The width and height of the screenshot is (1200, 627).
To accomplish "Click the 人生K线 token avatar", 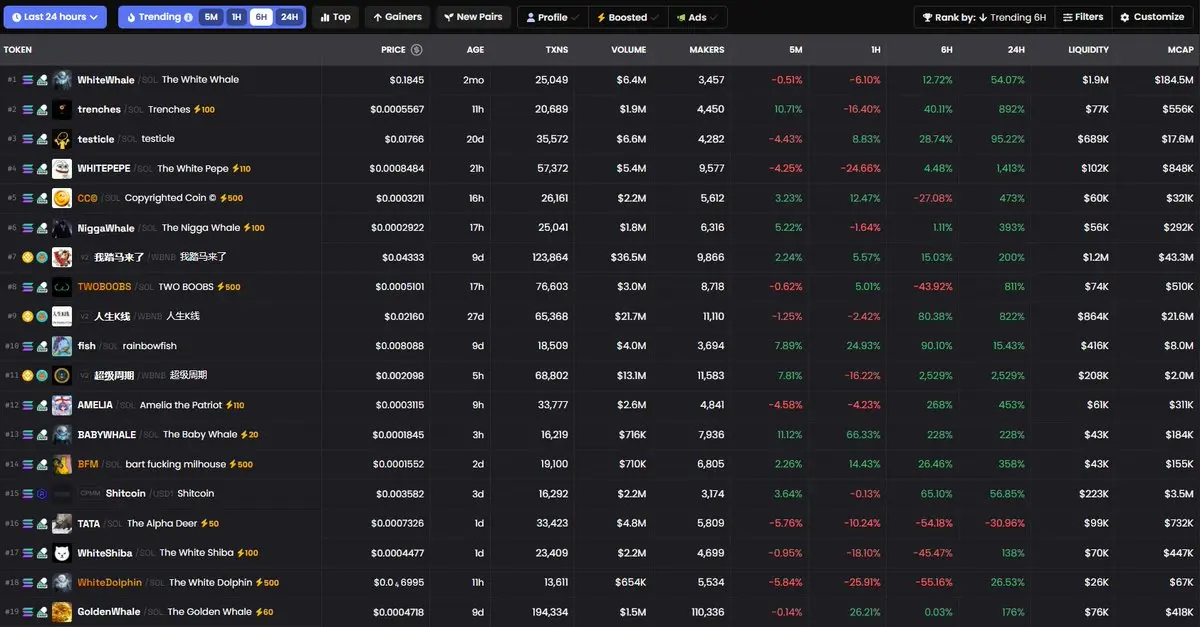I will (62, 316).
